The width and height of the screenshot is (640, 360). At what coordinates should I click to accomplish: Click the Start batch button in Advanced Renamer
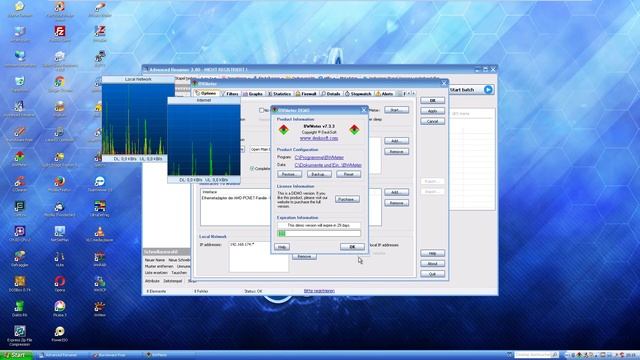471,89
